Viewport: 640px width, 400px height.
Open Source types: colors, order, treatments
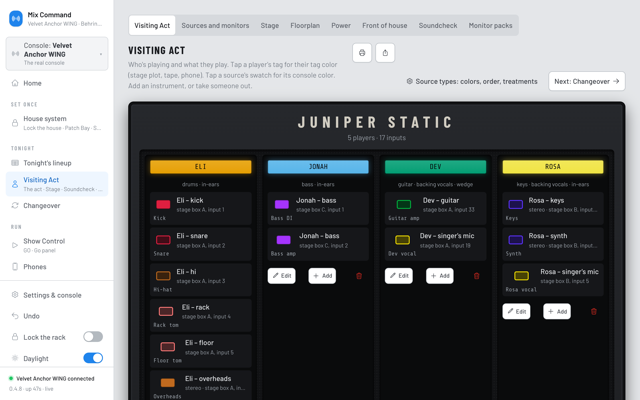pos(472,81)
